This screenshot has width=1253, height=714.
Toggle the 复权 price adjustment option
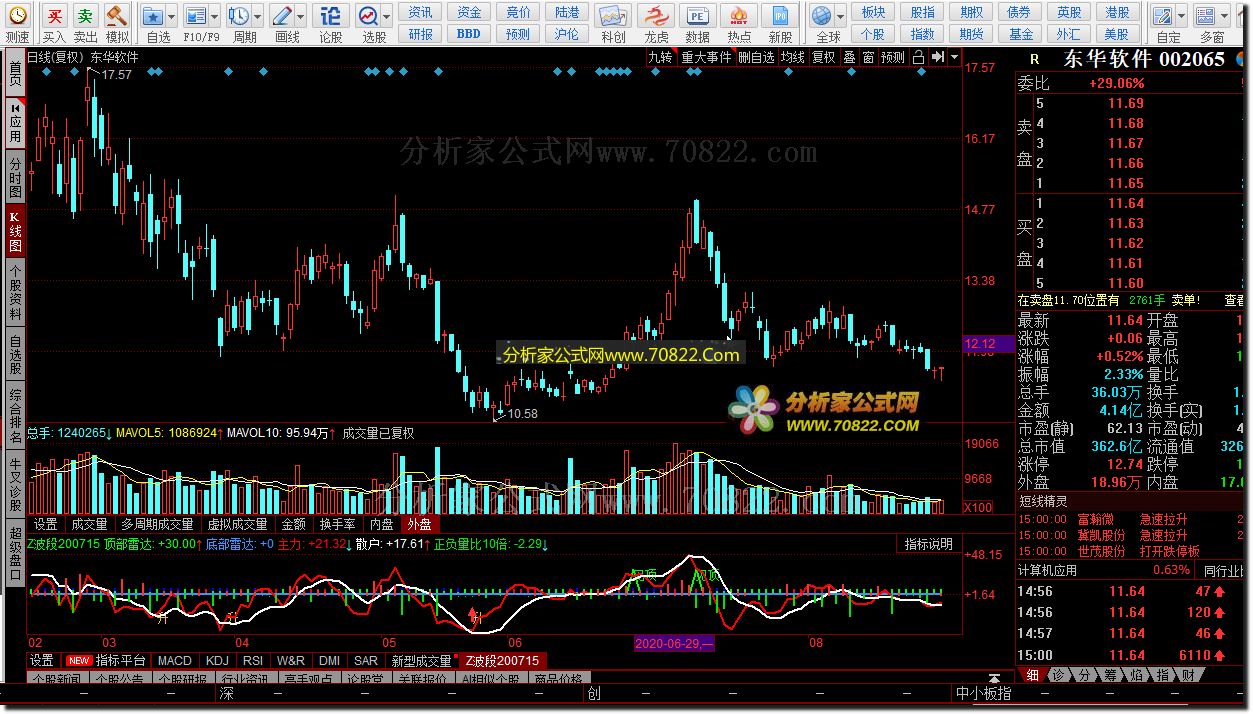pos(823,58)
